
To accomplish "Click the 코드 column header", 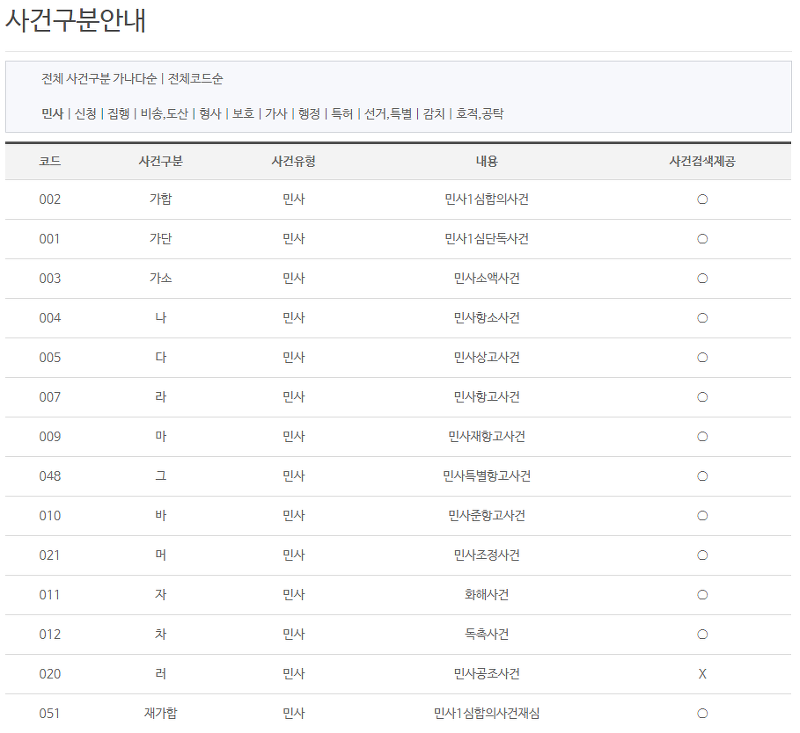I will coord(51,160).
